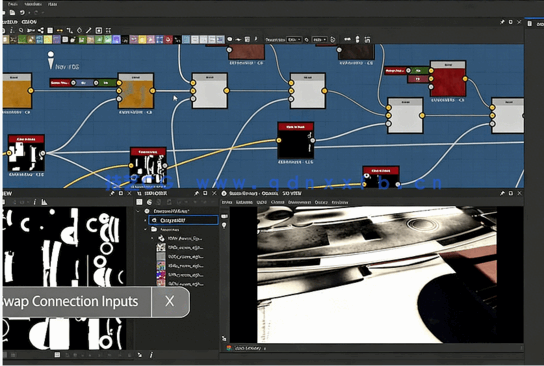Pin the Explorer panel with its pushpin icon

click(196, 193)
